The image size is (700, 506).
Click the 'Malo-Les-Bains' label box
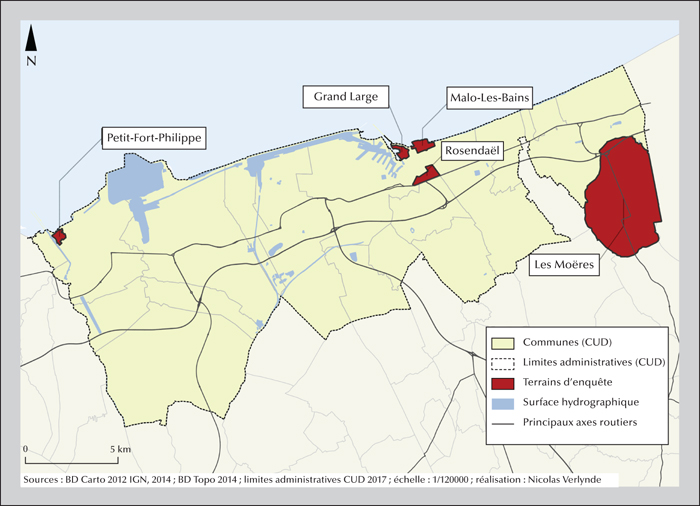[489, 98]
